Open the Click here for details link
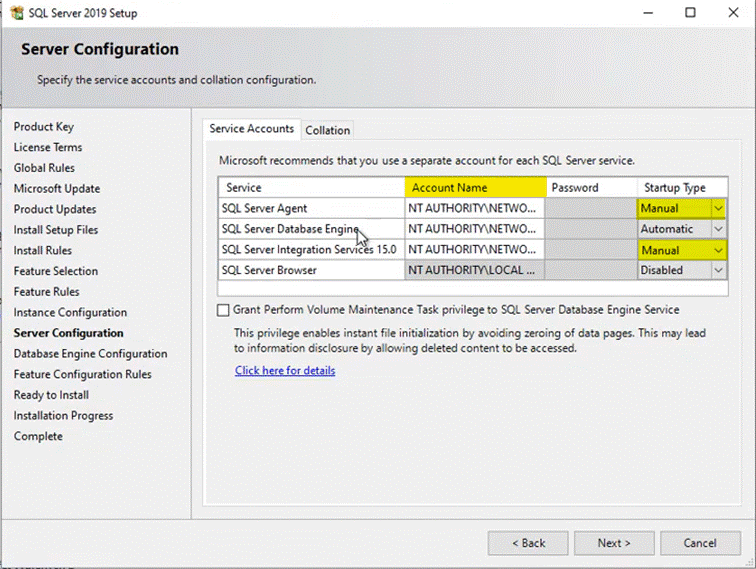This screenshot has height=569, width=756. 285,370
